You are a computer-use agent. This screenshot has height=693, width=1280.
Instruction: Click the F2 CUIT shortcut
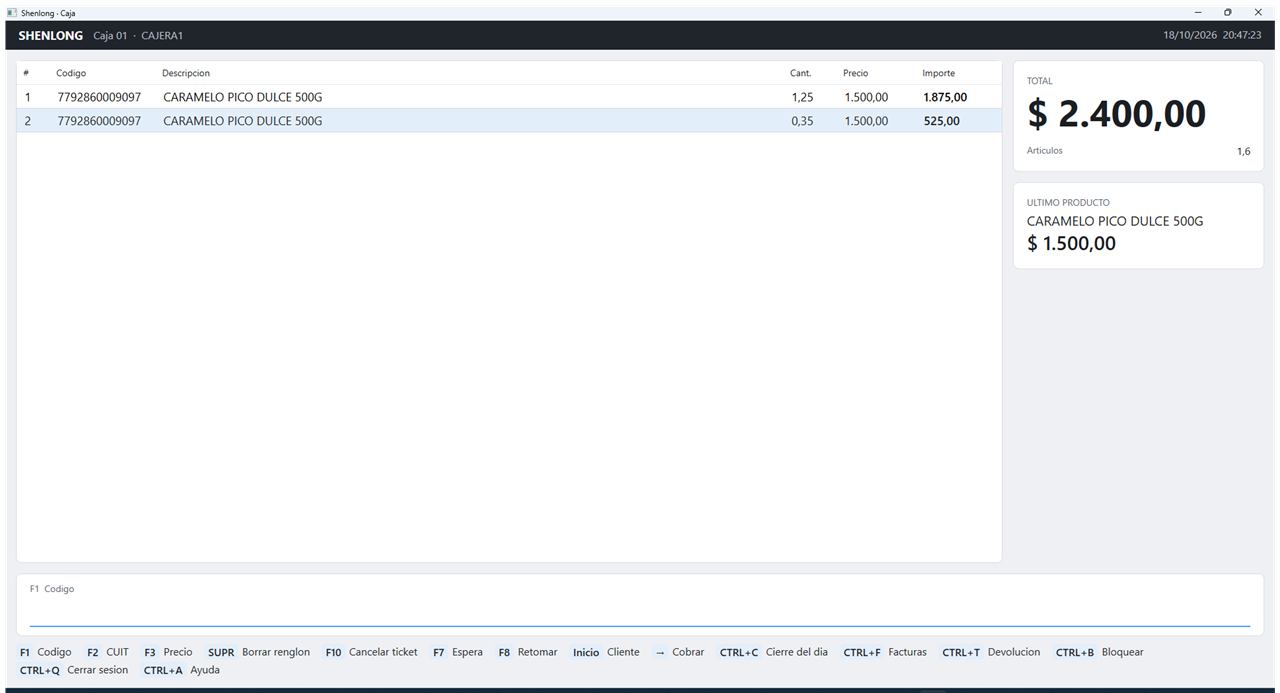(108, 652)
